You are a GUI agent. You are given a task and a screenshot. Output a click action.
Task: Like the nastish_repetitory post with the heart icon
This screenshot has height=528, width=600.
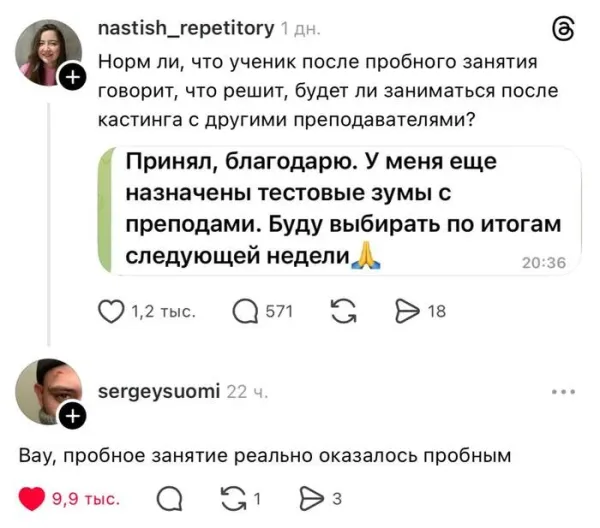coord(113,312)
